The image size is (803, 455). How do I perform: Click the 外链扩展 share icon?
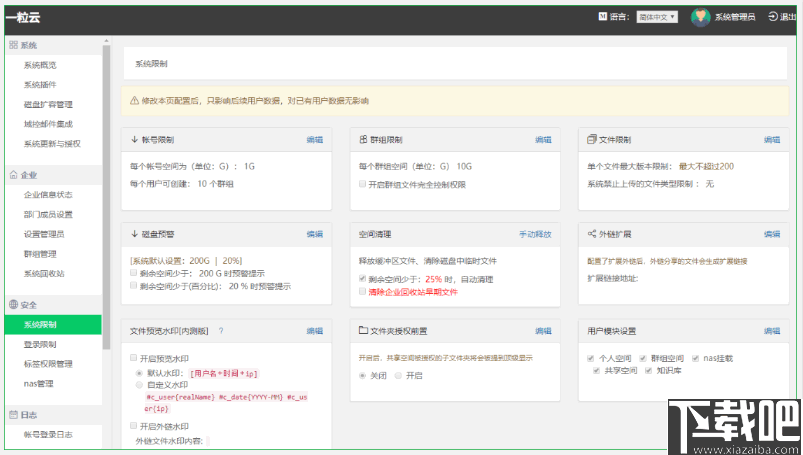click(x=591, y=234)
